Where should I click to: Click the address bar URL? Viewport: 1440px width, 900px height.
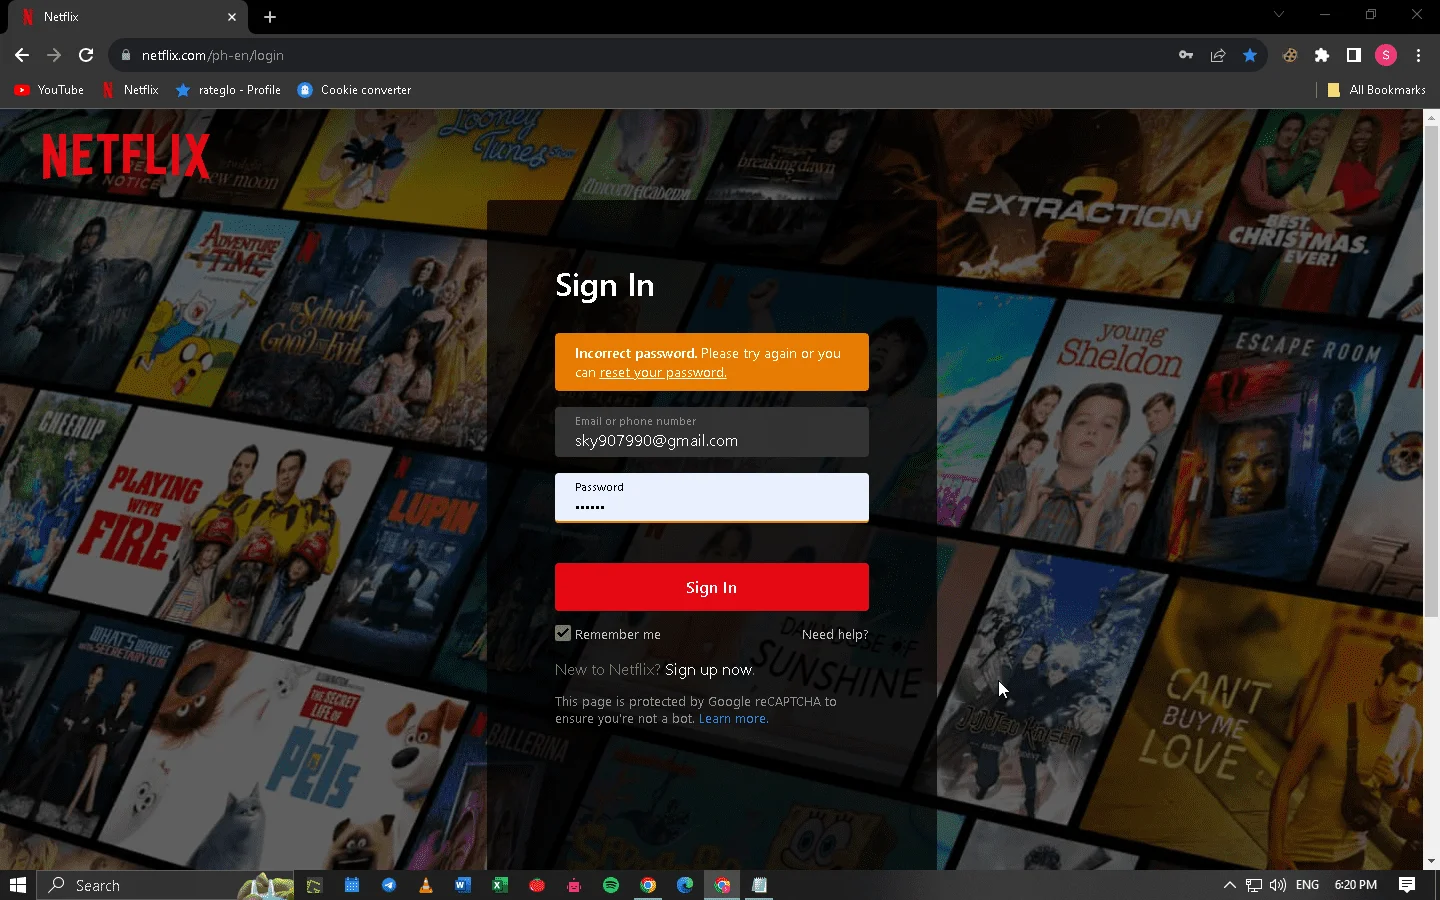click(212, 55)
